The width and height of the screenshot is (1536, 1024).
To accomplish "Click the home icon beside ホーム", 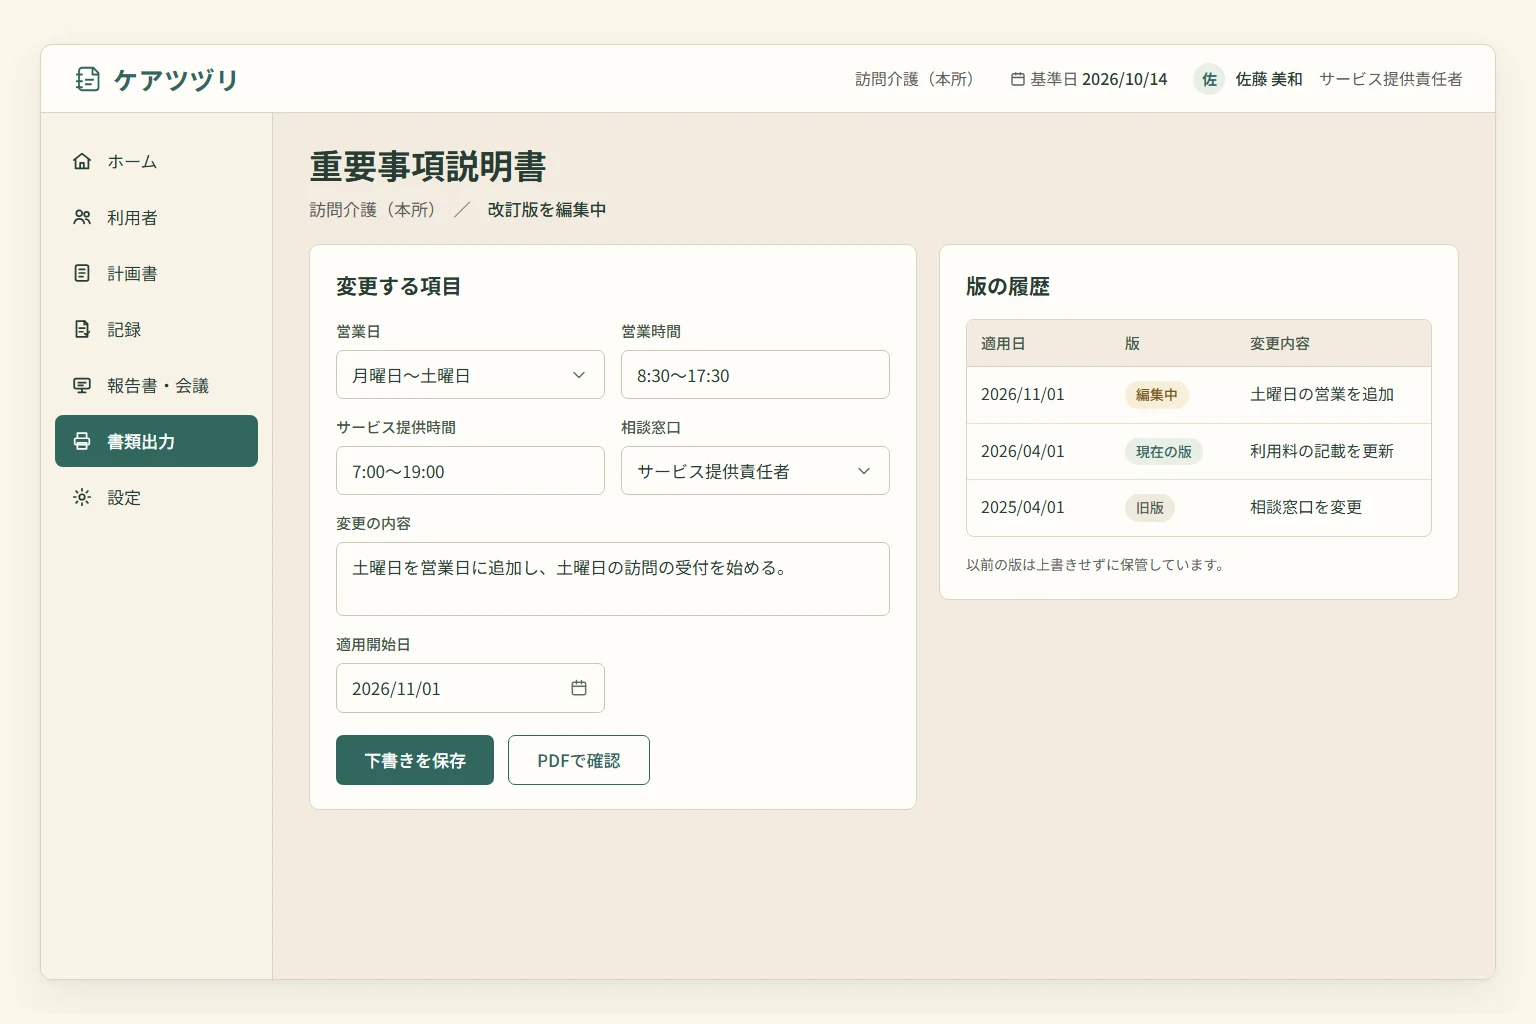I will point(82,161).
